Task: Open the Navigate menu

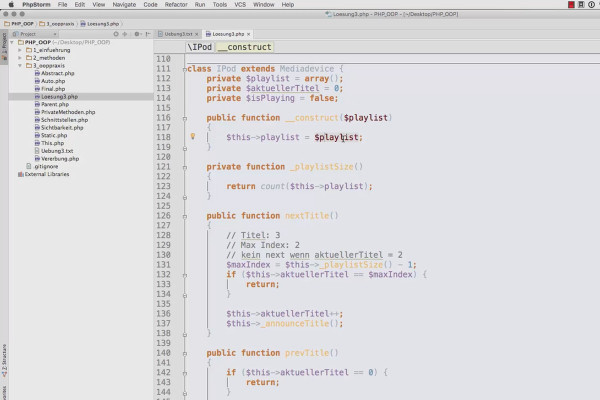Action: point(124,5)
